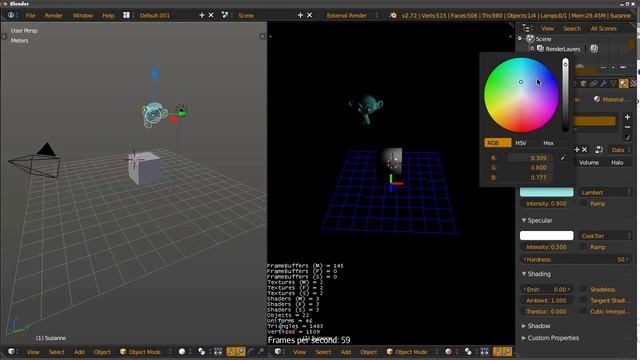
Task: Open the scene browser icon
Action: (225, 15)
